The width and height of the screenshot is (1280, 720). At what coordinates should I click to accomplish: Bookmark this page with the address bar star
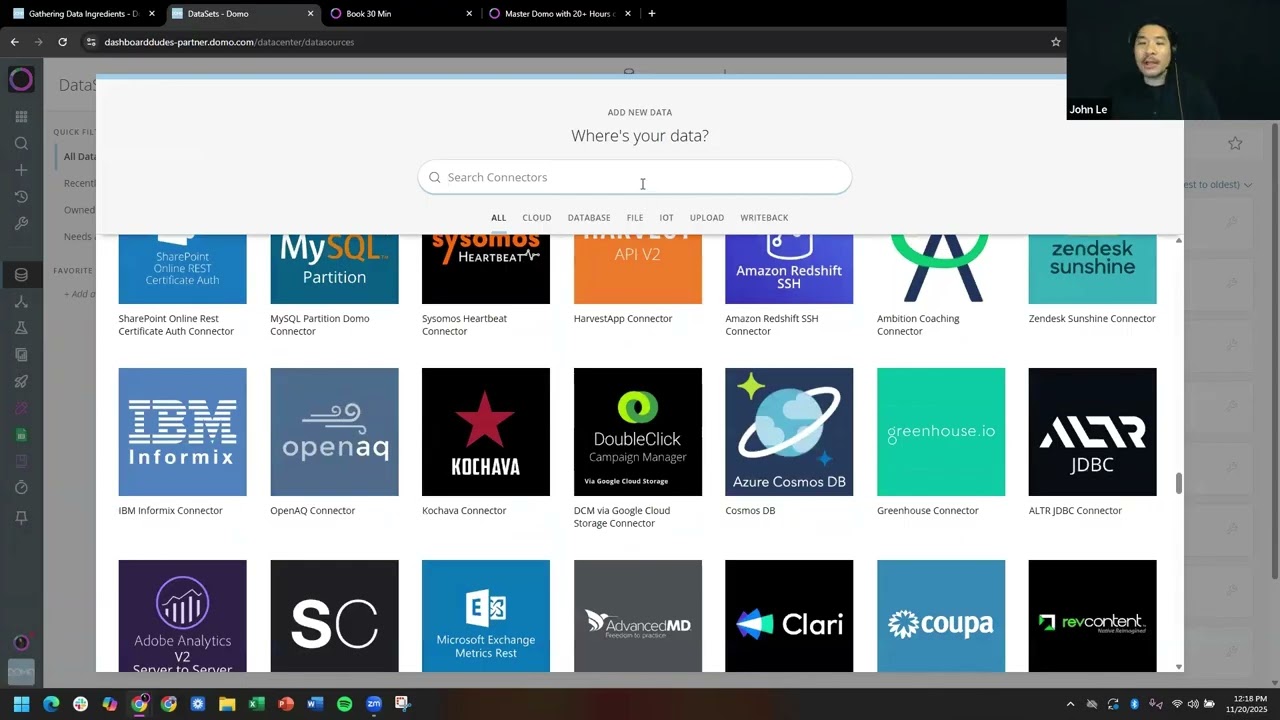1055,42
